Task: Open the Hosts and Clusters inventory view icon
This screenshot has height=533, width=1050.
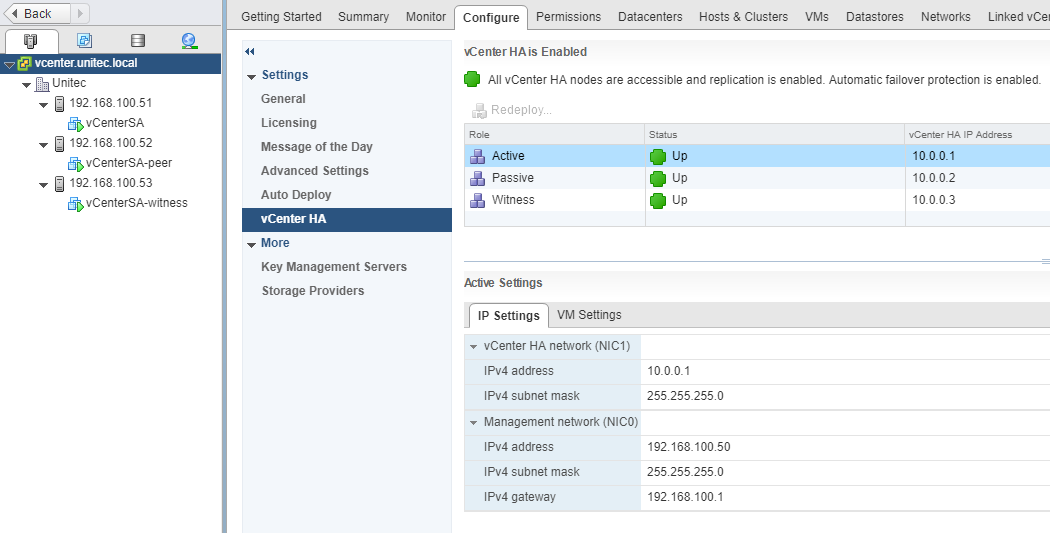Action: click(x=31, y=41)
